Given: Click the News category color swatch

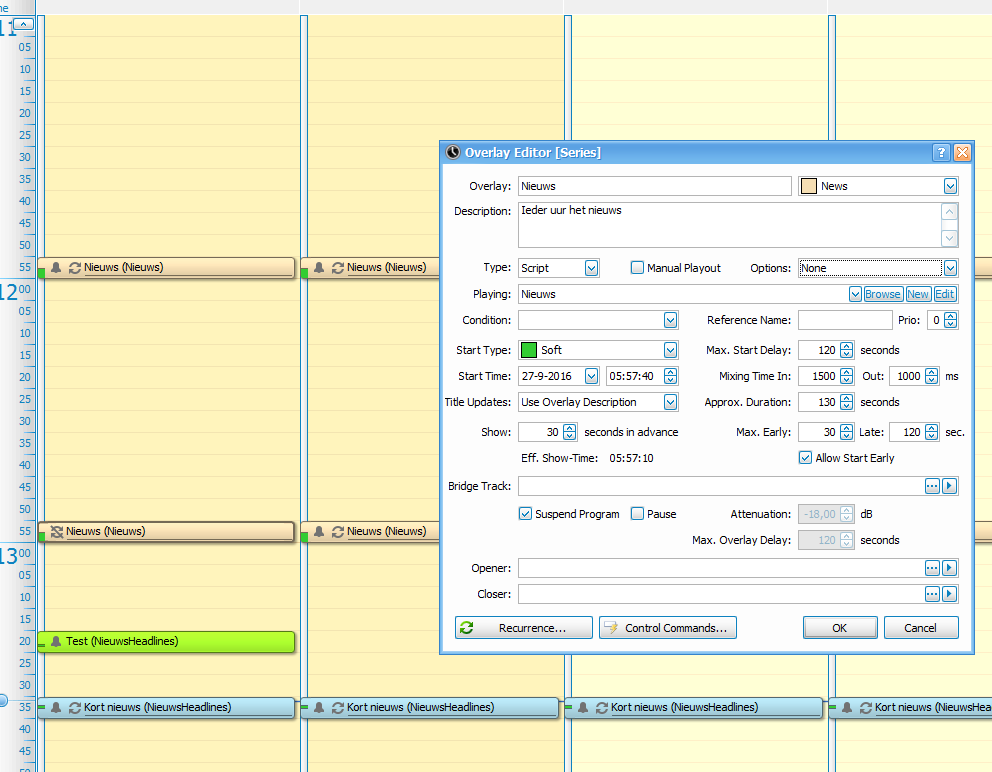Looking at the screenshot, I should (809, 186).
